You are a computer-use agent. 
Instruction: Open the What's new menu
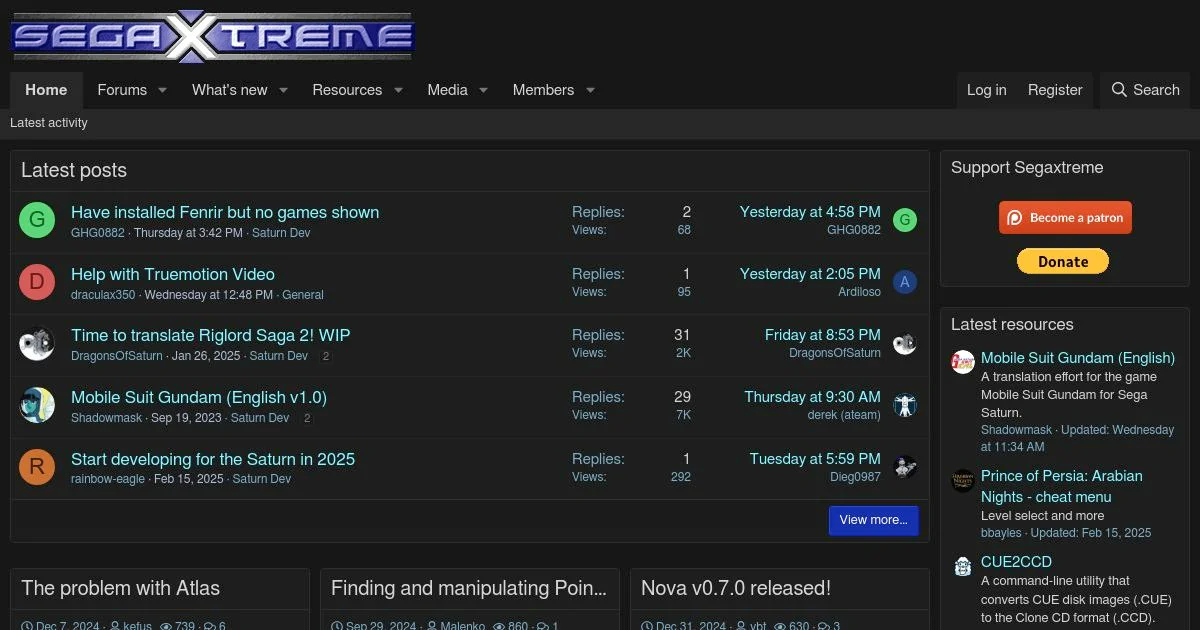coord(230,90)
